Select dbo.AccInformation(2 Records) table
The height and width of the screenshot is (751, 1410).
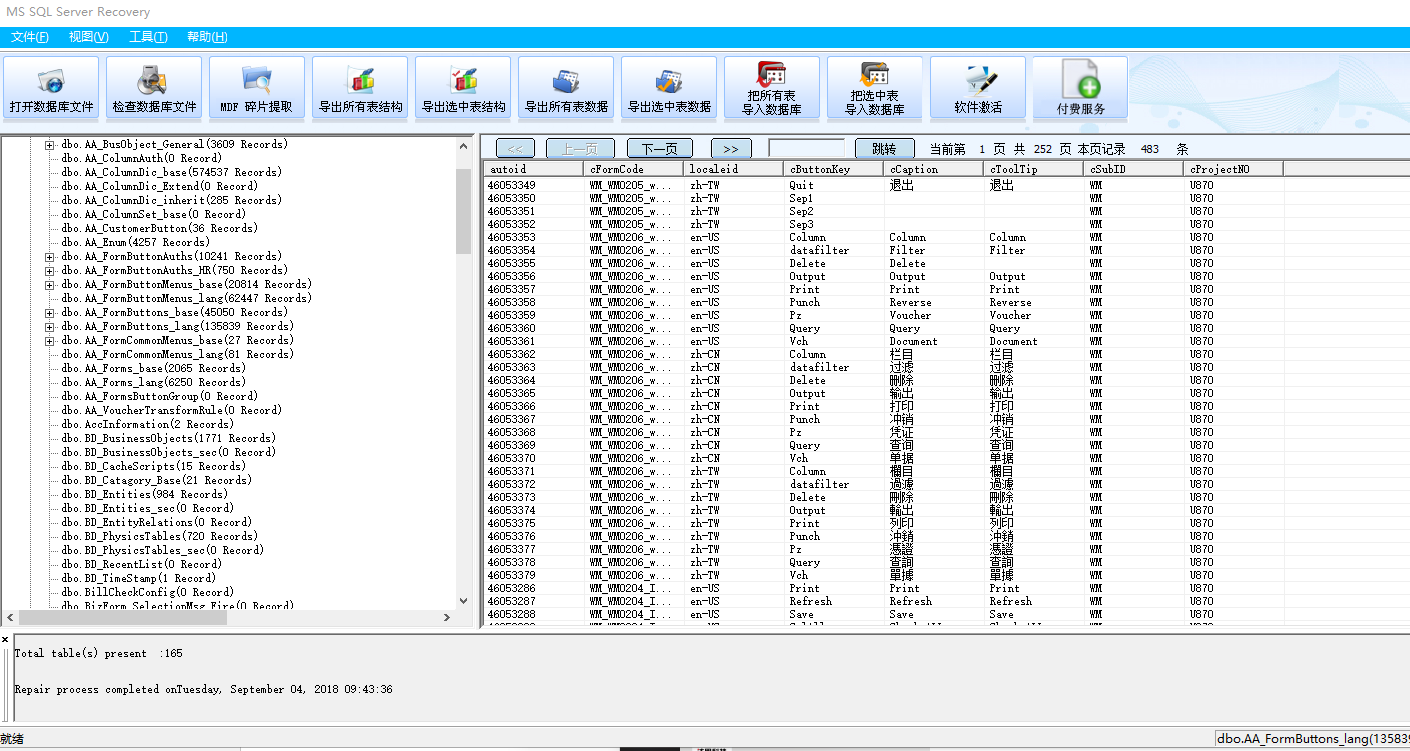(150, 424)
